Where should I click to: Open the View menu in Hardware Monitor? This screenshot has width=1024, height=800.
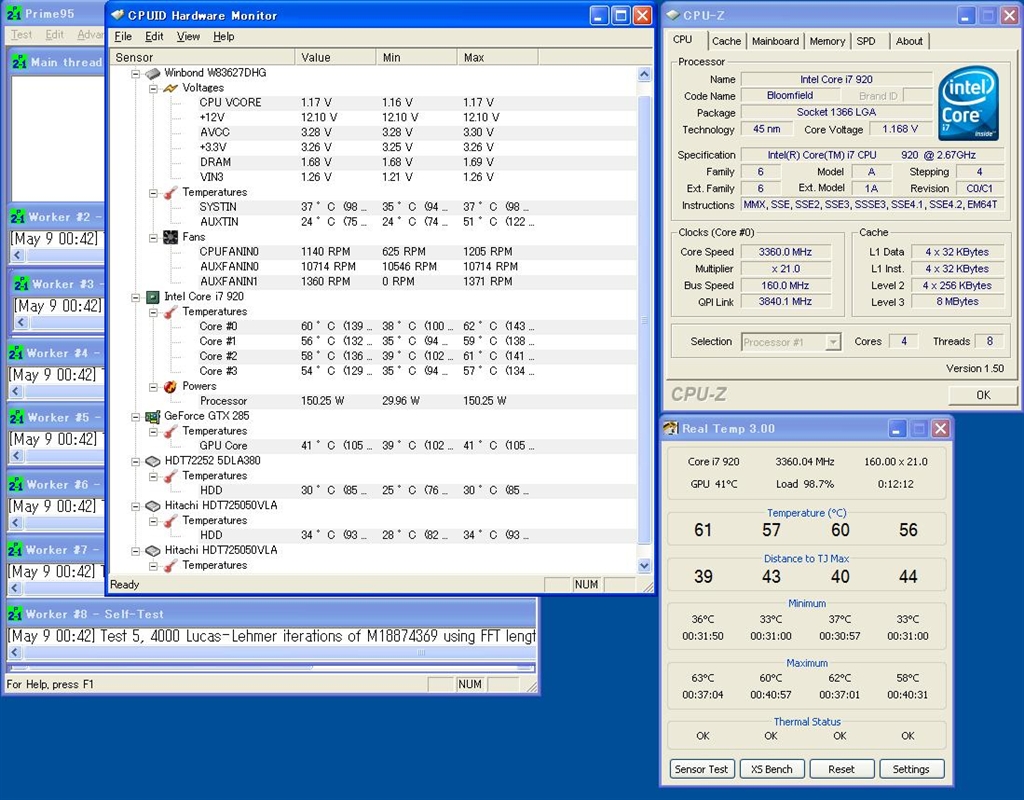188,37
